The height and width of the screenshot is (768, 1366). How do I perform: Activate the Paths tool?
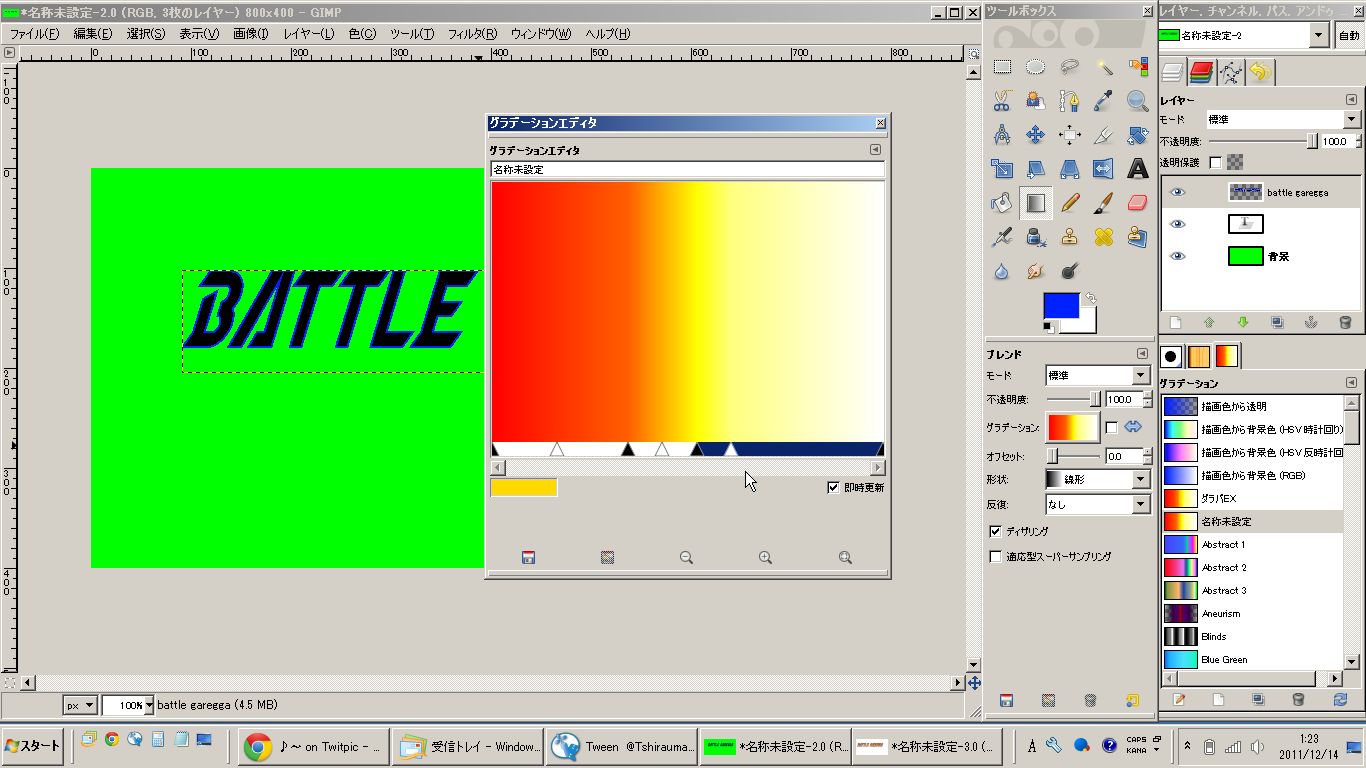point(1070,101)
